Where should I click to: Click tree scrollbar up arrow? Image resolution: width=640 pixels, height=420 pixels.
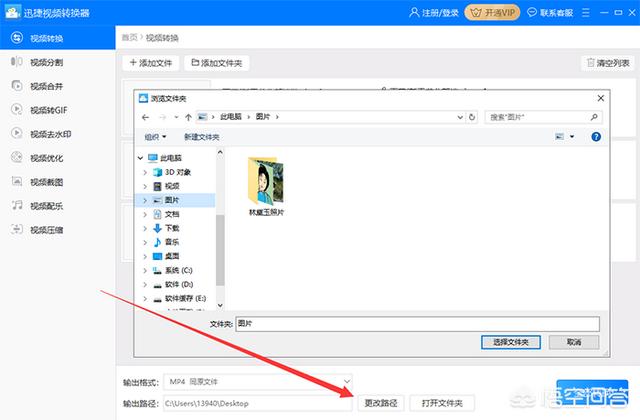point(220,153)
